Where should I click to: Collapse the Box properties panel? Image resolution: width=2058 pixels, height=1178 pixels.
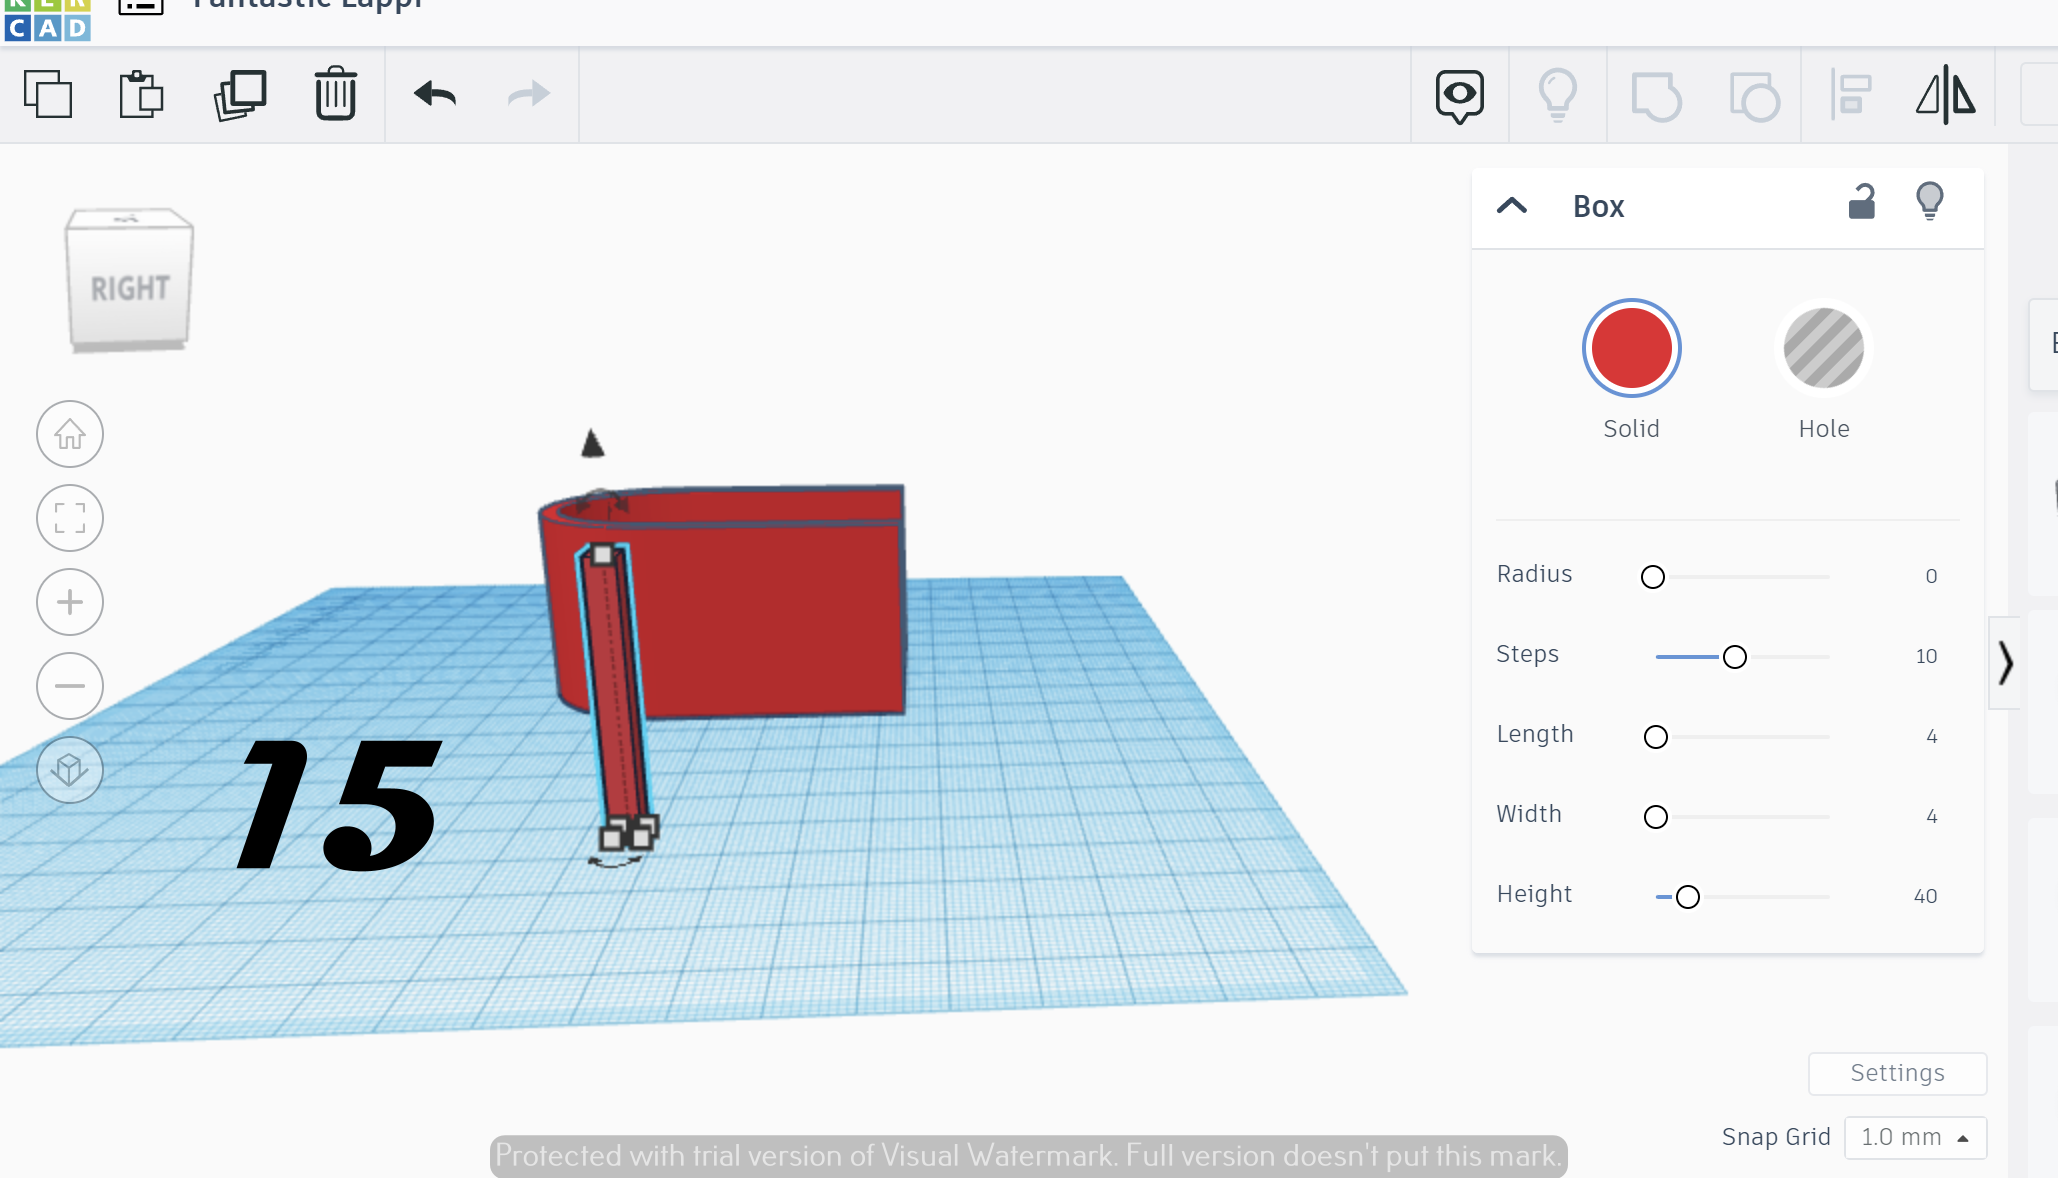[x=1512, y=206]
